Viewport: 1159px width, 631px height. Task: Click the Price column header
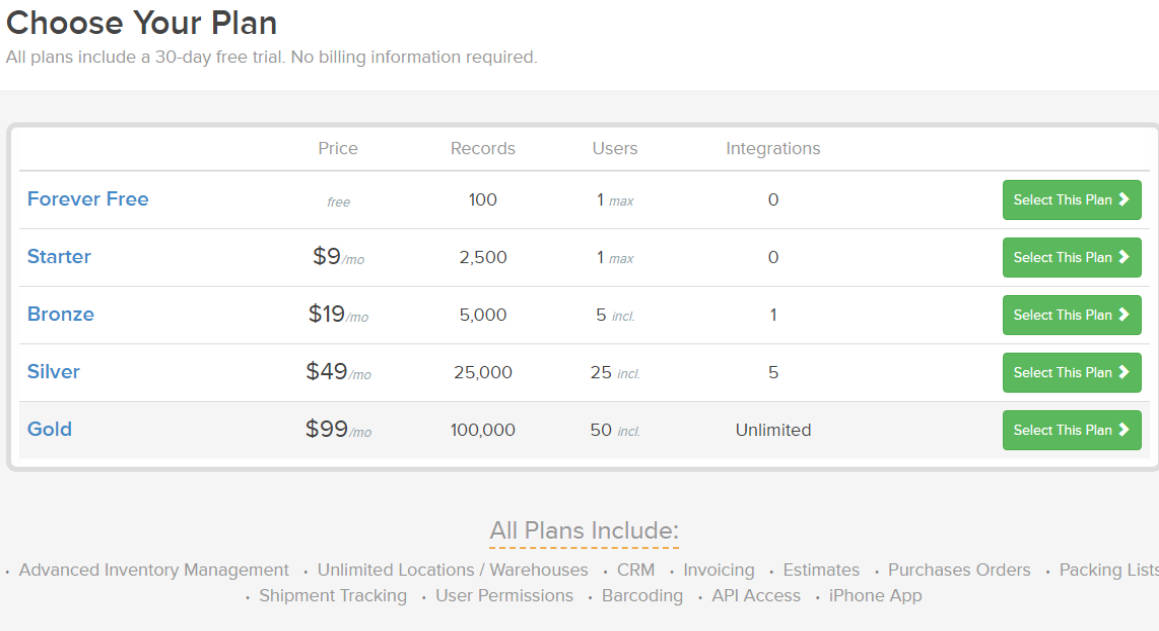pos(338,148)
